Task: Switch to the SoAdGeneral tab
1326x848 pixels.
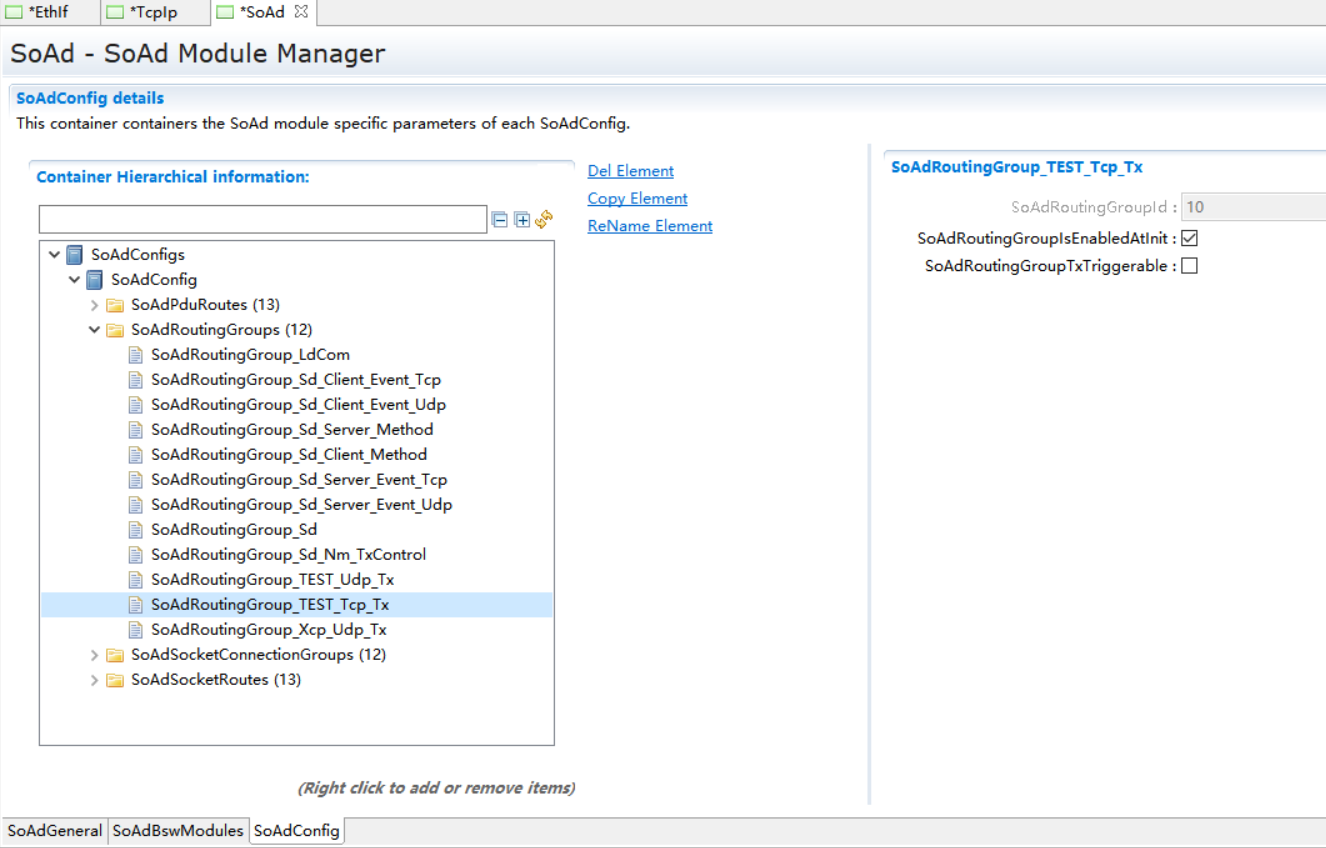Action: [54, 831]
